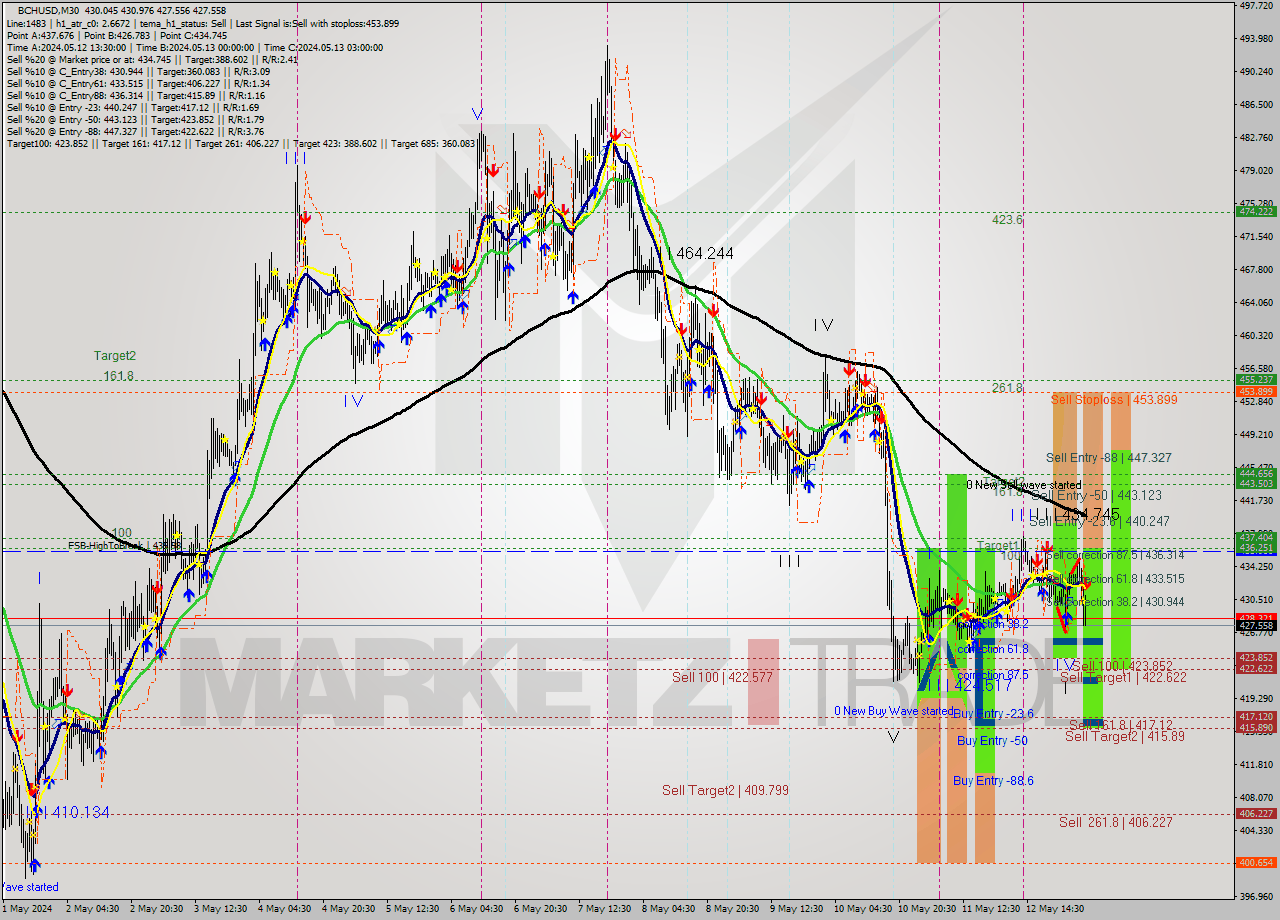Click the green 437.404 price tag

[1256, 537]
